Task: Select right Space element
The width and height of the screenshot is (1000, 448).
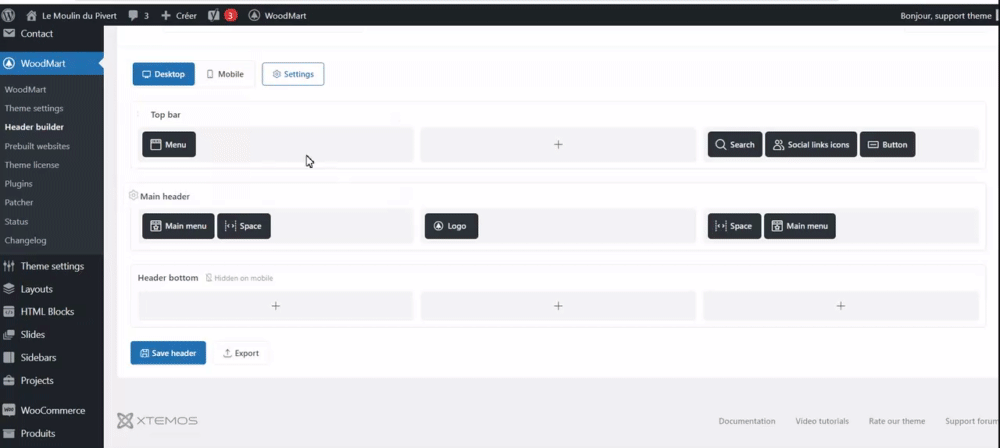Action: click(734, 226)
